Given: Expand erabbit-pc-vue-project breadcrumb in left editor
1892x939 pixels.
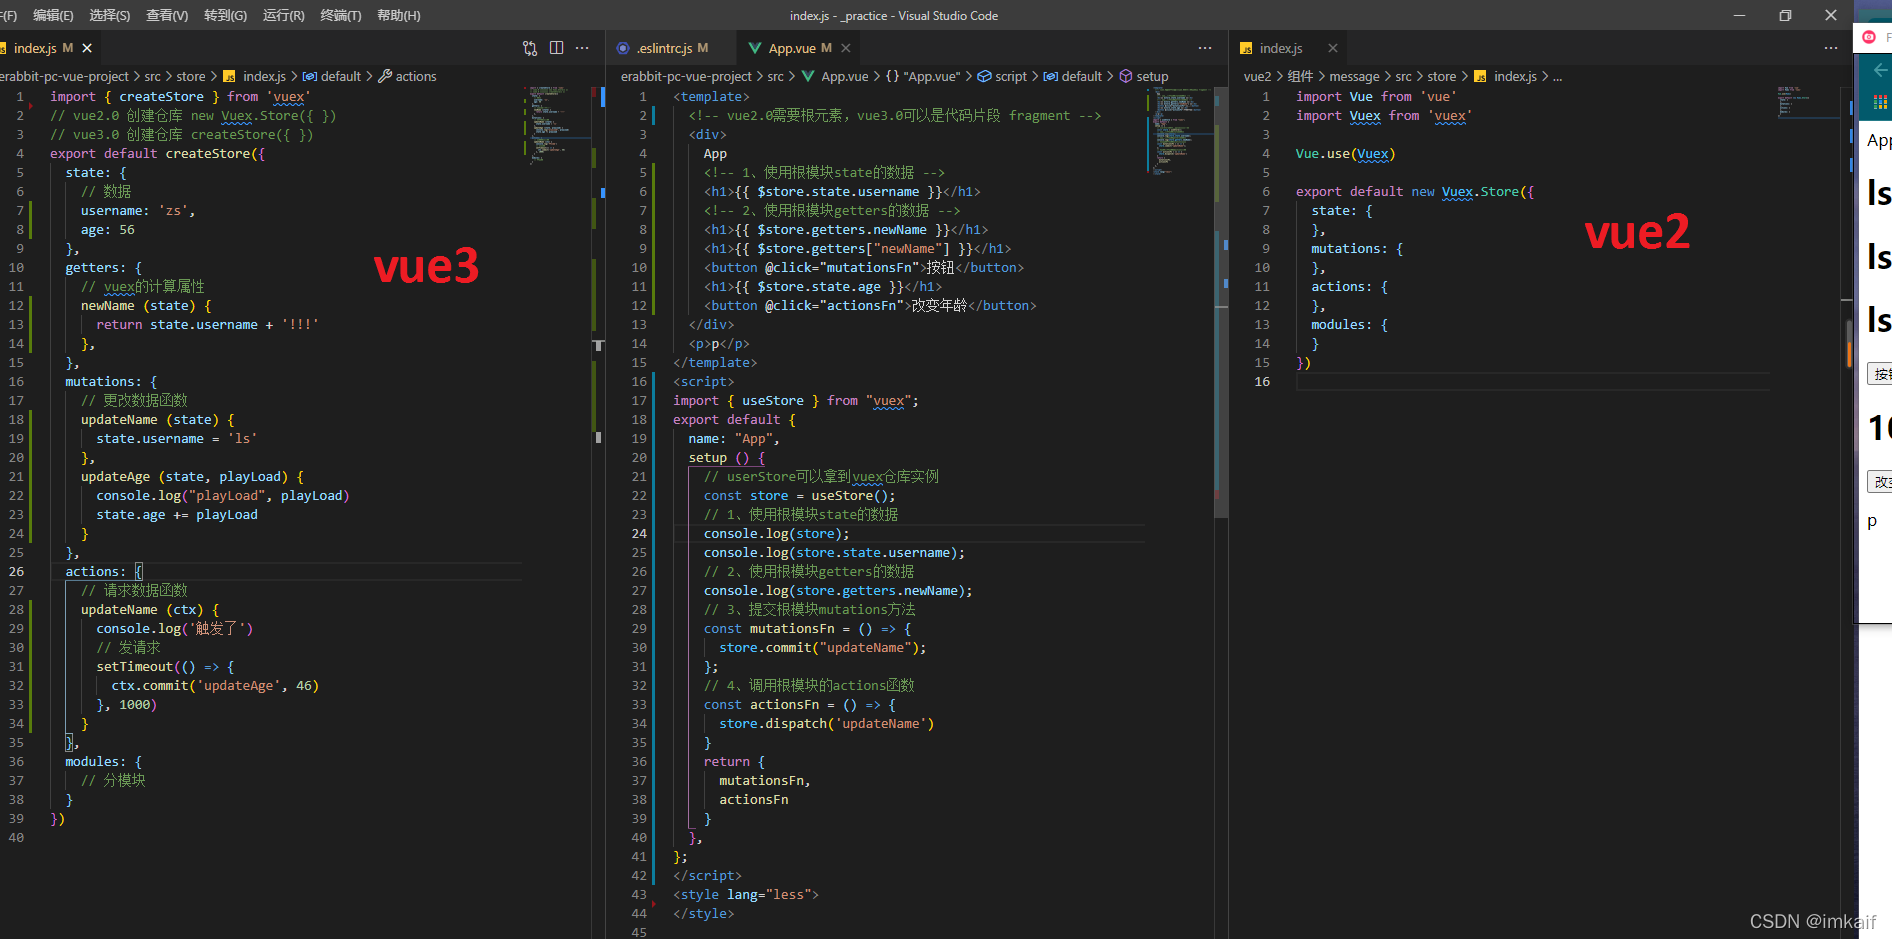Looking at the screenshot, I should pos(64,76).
